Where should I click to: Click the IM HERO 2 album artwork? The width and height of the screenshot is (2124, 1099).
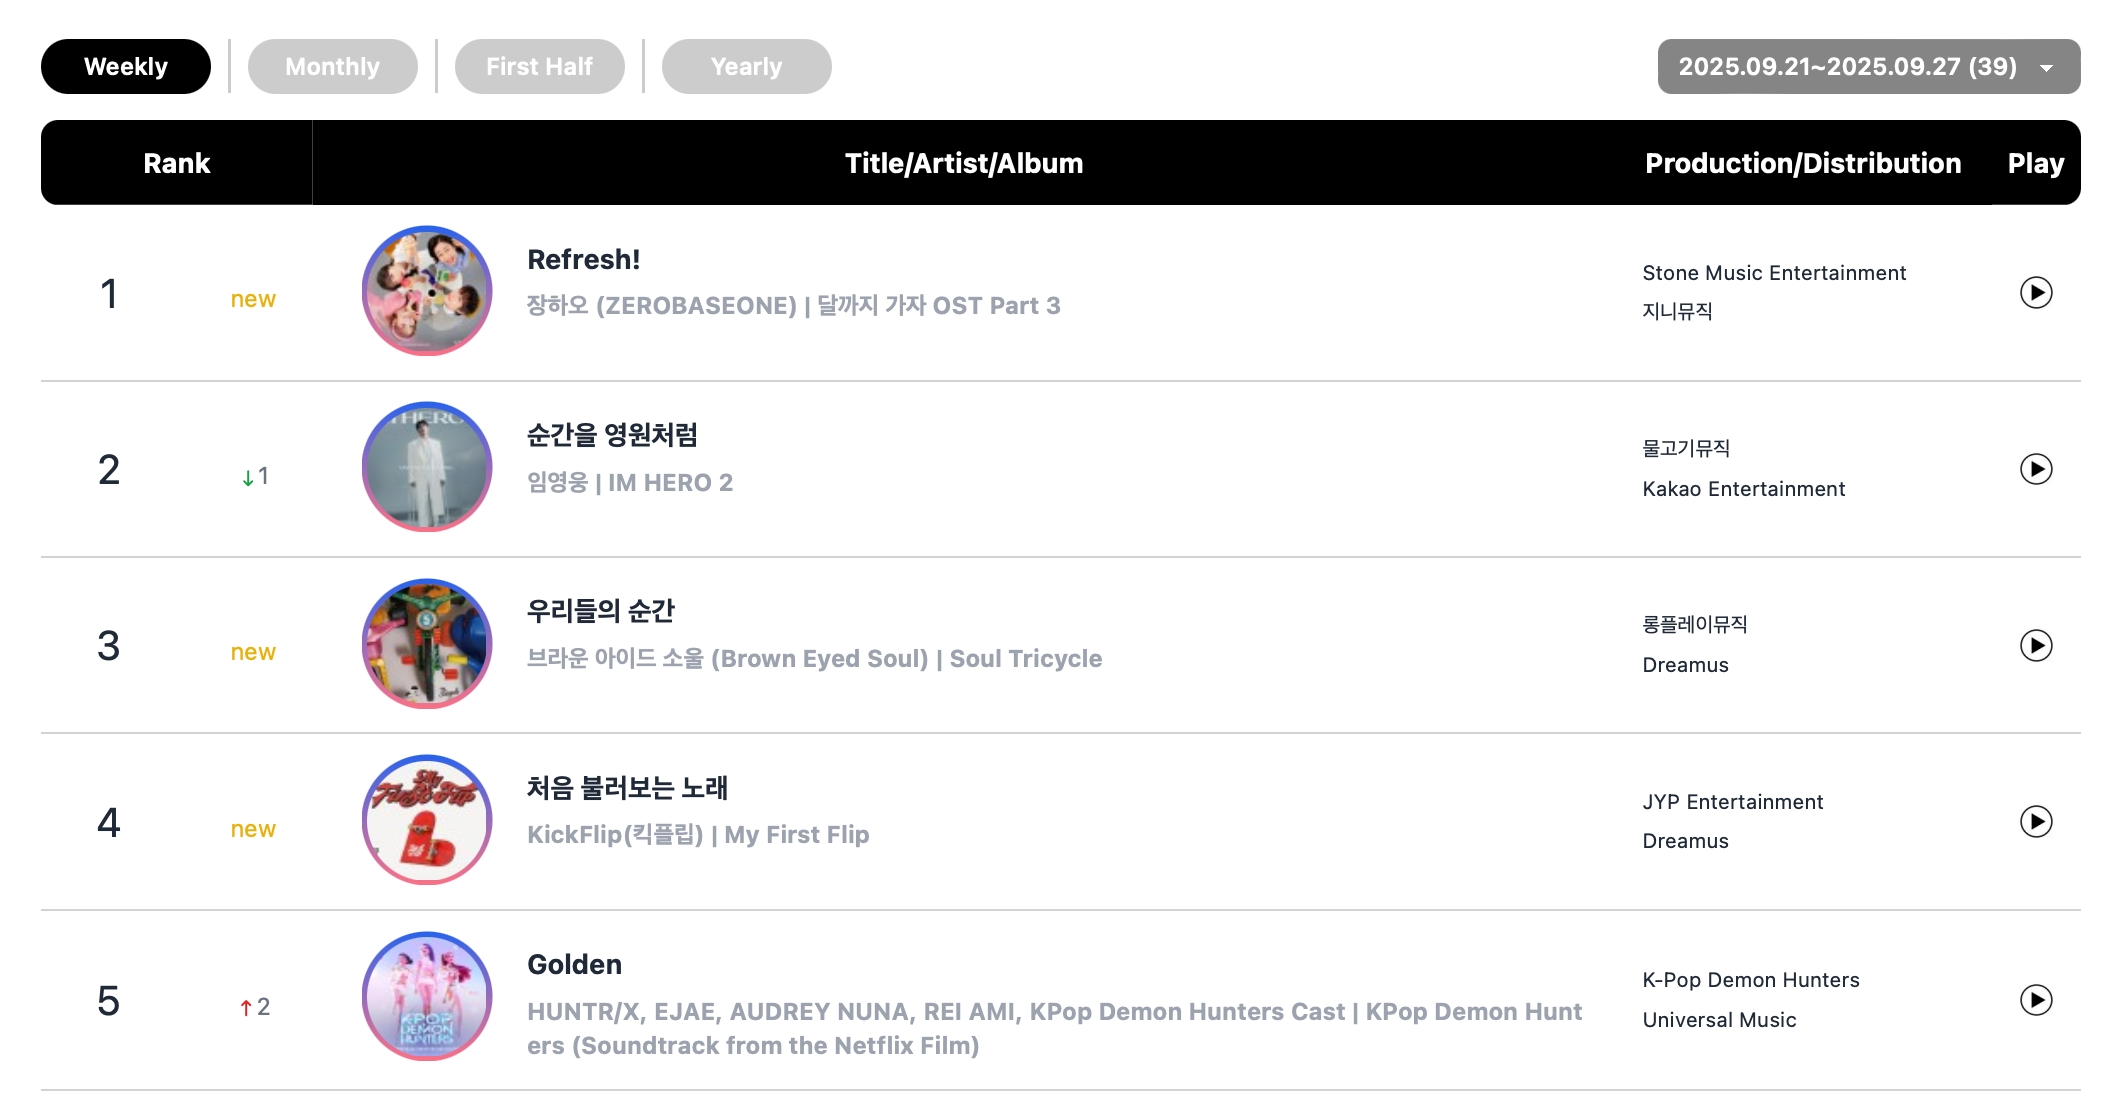pyautogui.click(x=427, y=467)
